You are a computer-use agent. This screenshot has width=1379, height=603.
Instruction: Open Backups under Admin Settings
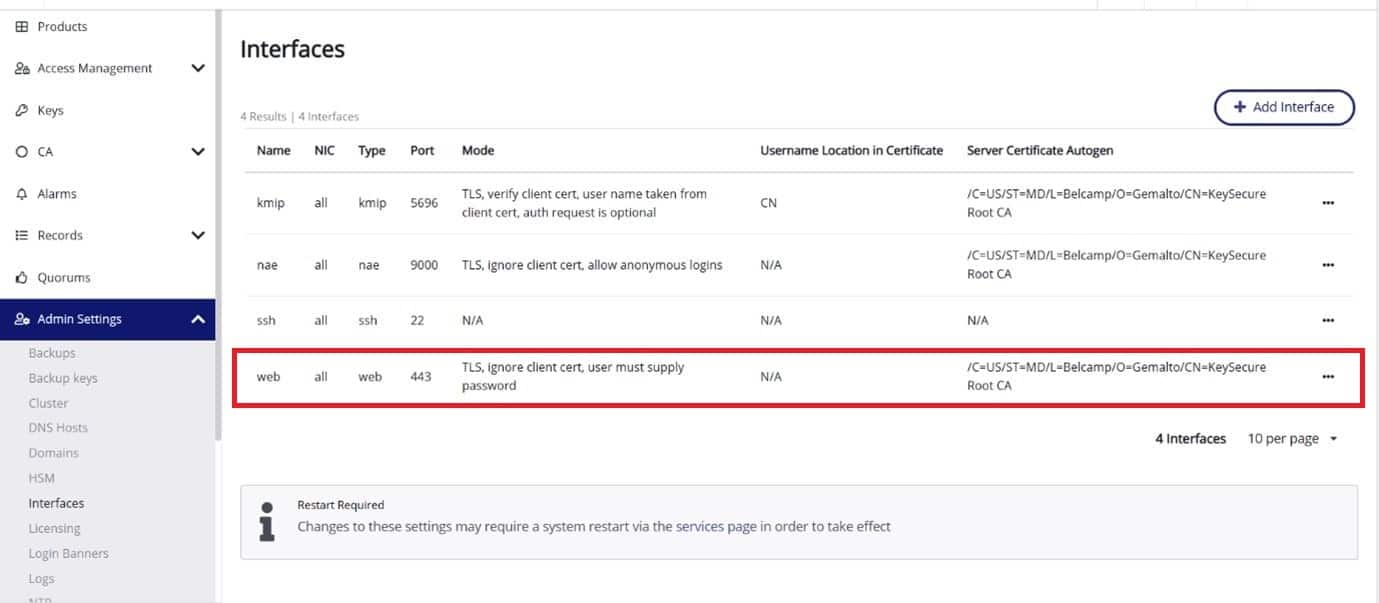tap(52, 353)
